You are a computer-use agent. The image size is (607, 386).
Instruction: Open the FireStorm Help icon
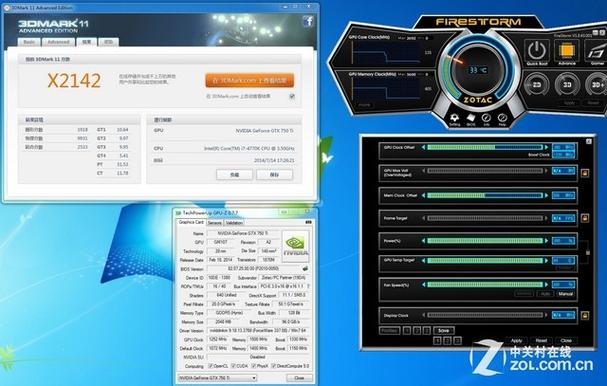click(502, 118)
